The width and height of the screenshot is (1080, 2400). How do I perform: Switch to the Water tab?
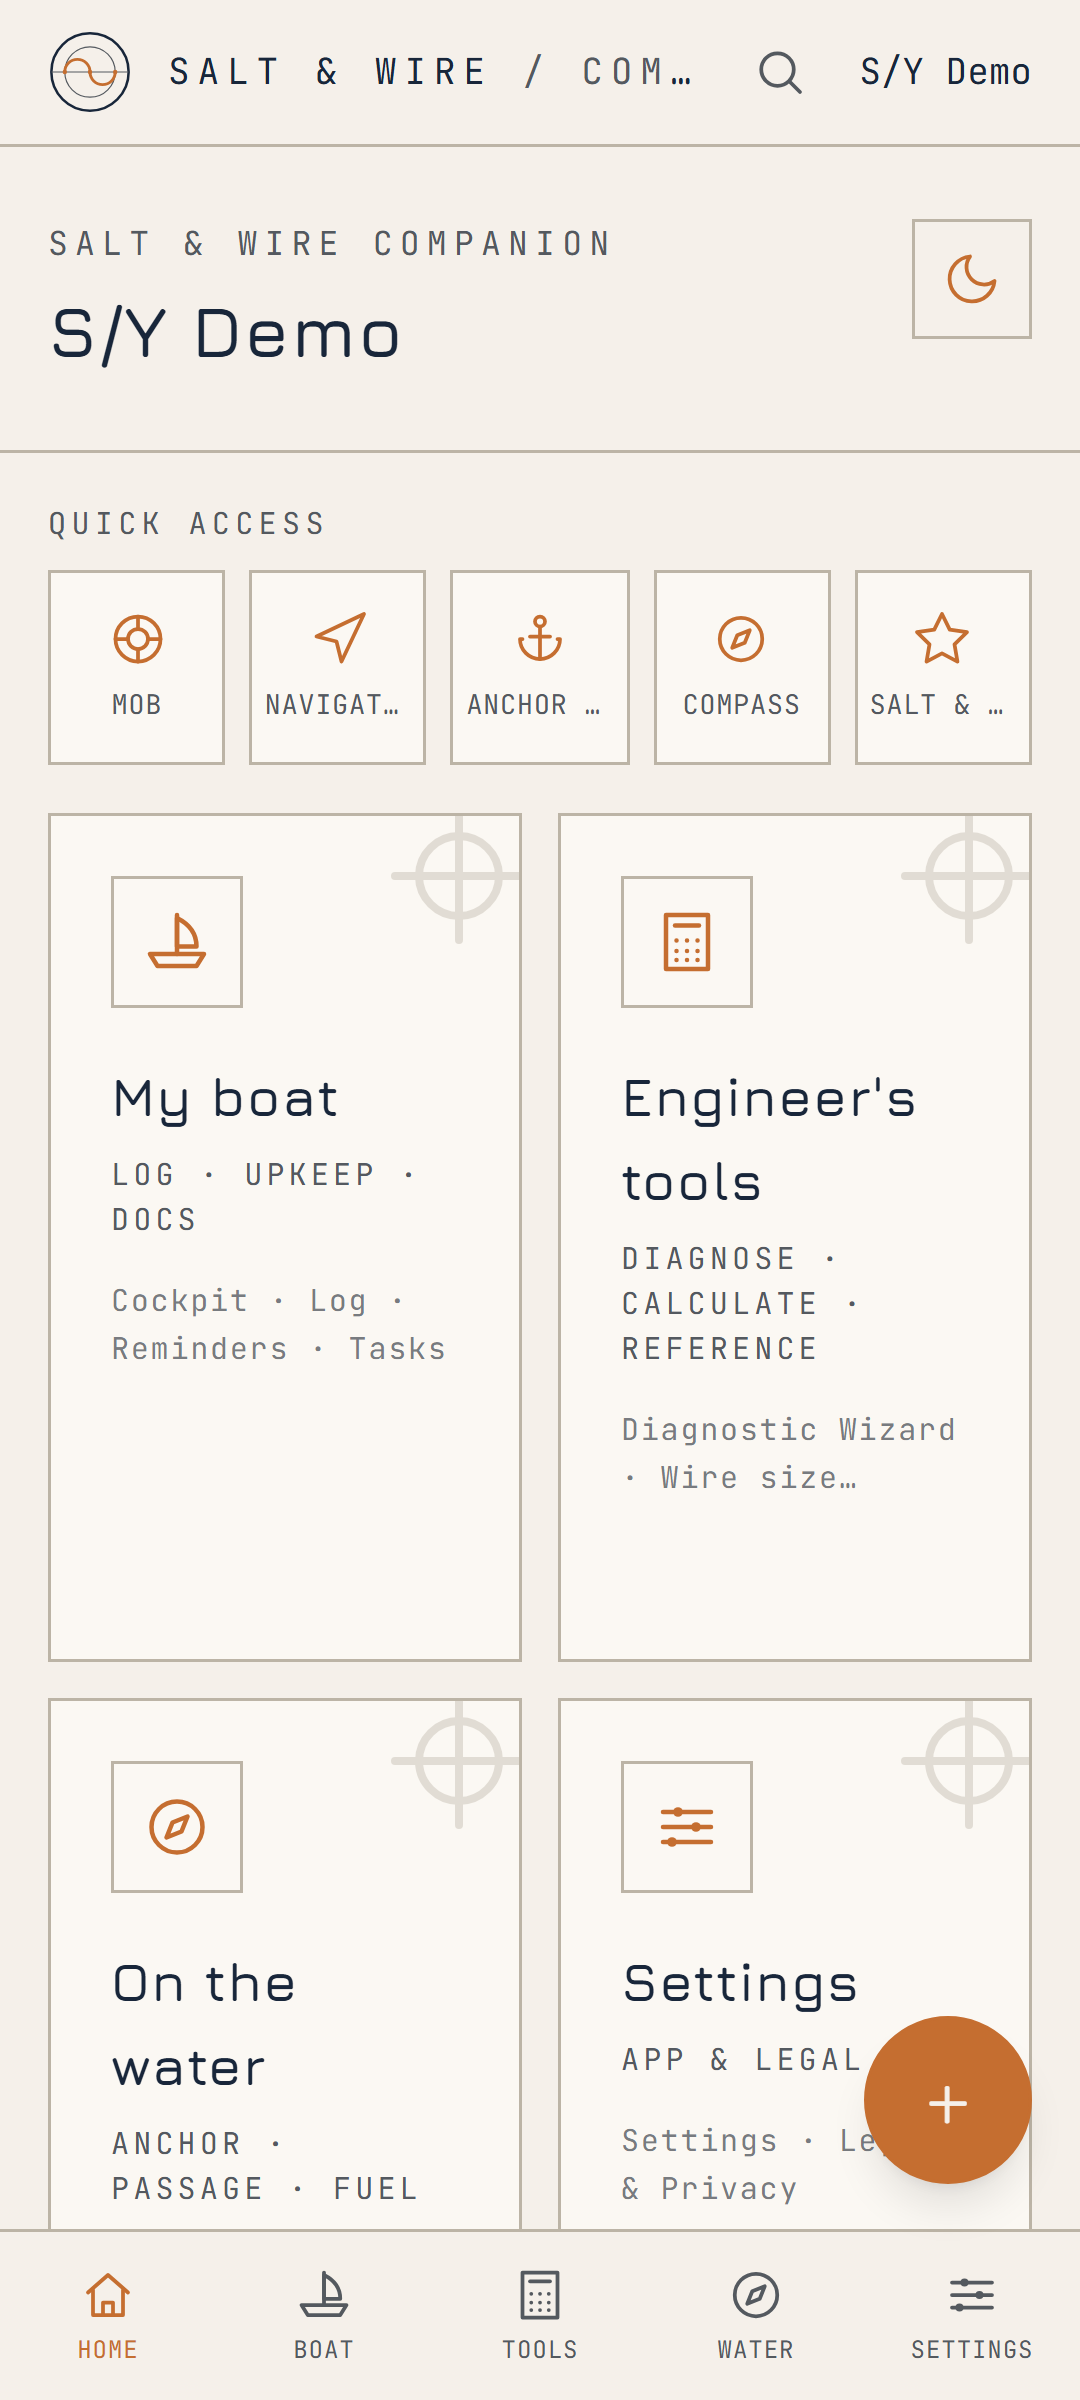click(x=756, y=2315)
